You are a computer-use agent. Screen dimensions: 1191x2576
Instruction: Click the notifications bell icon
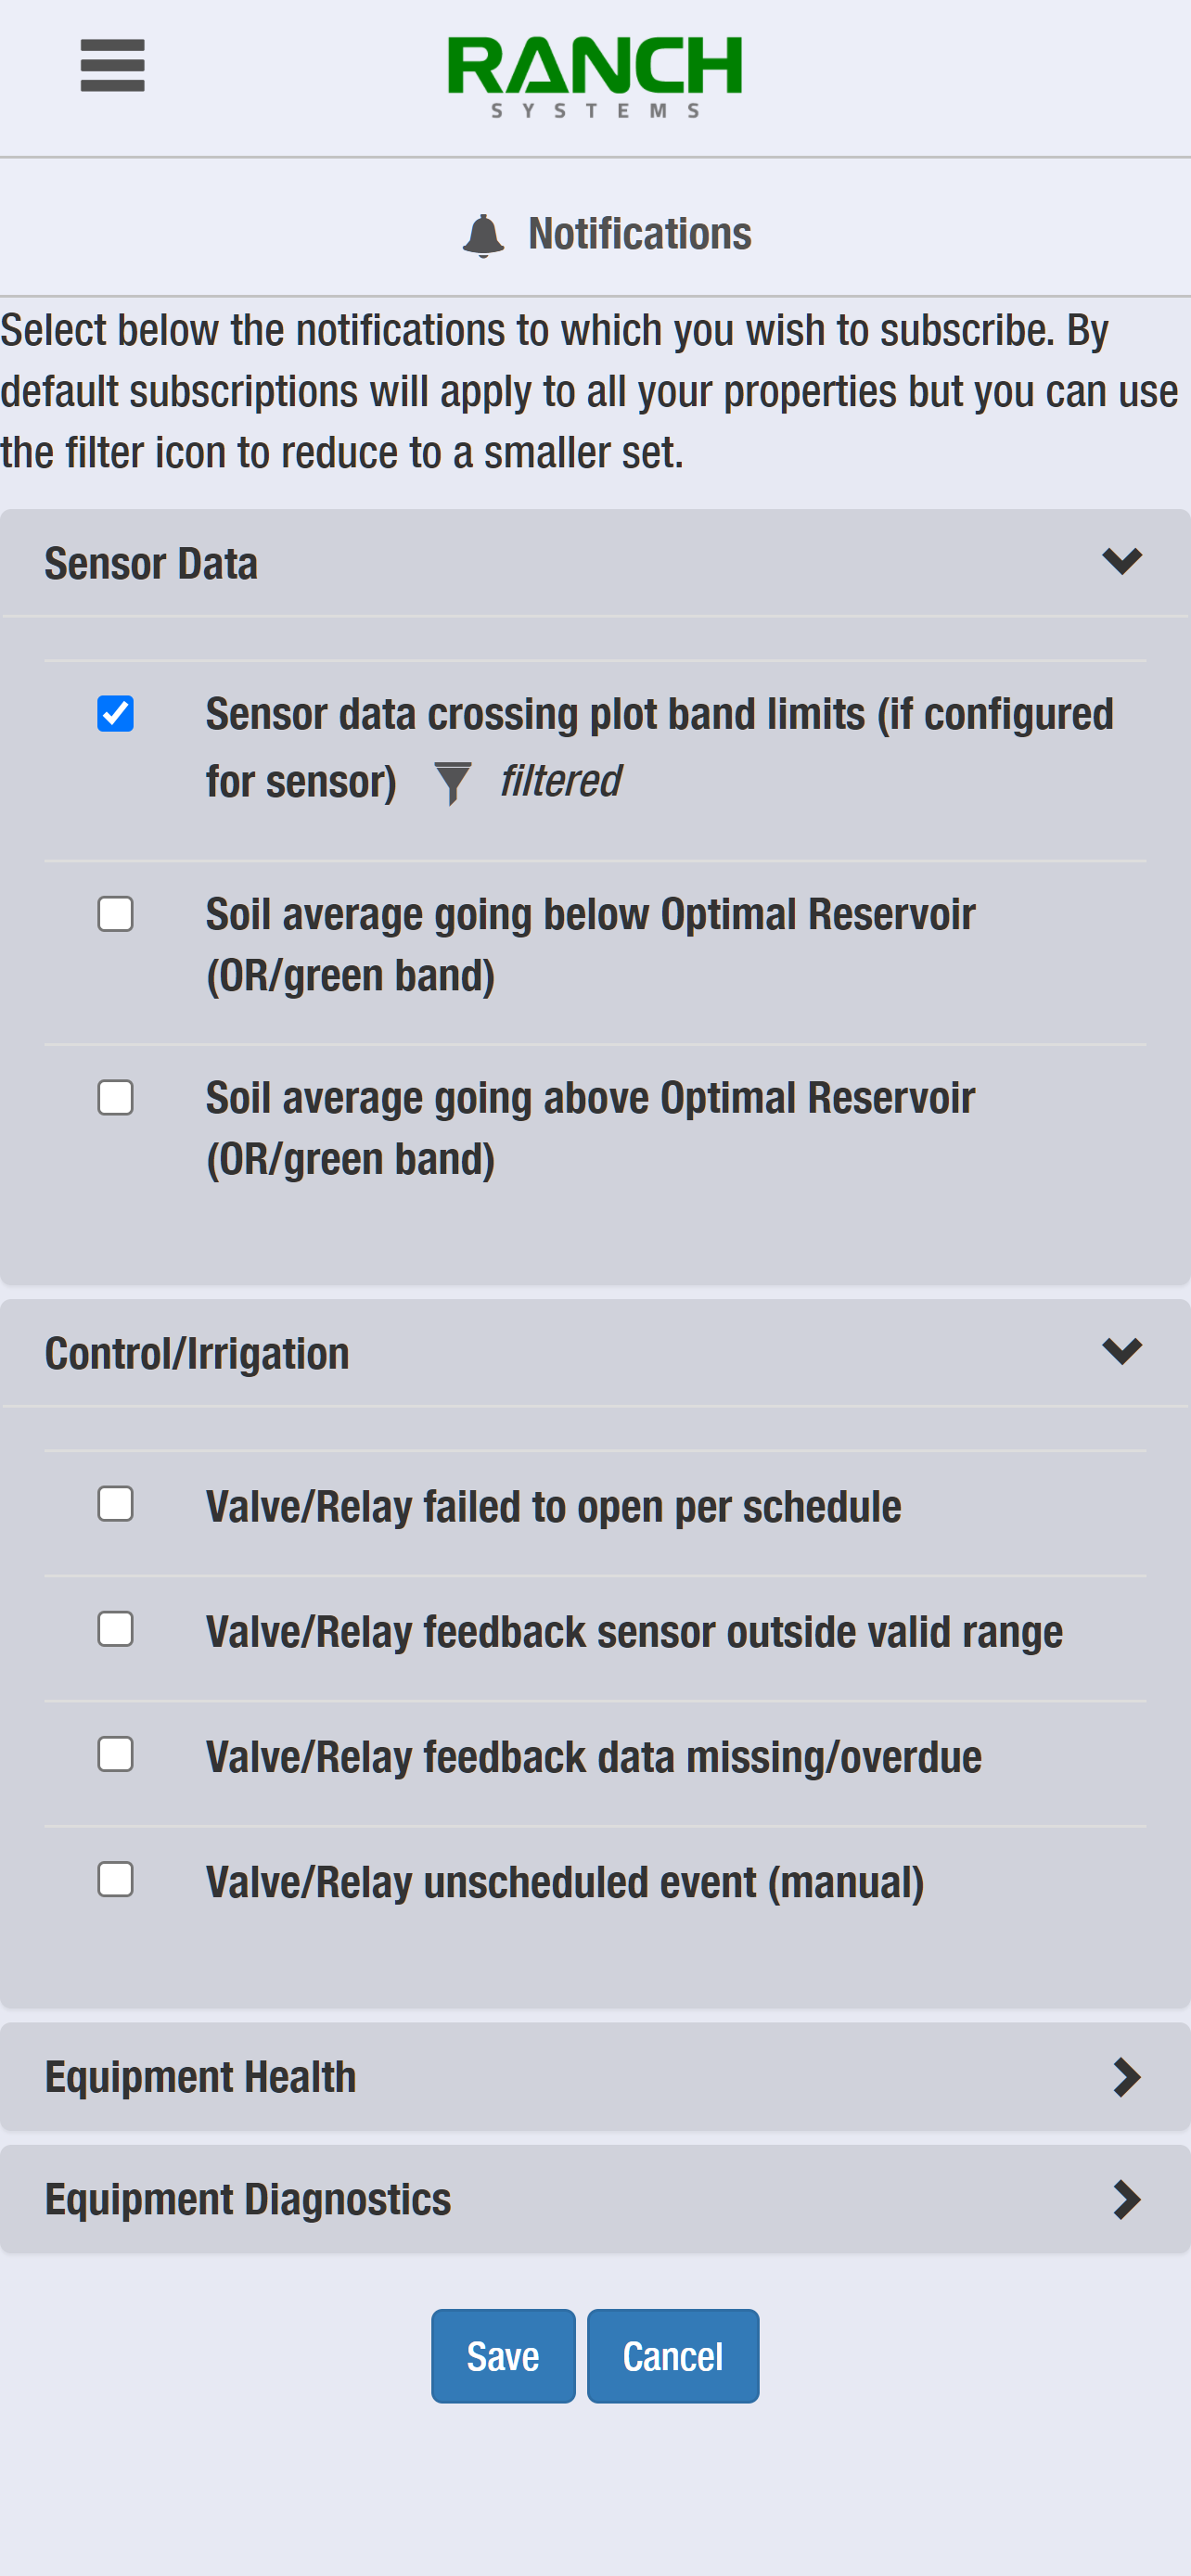click(x=483, y=235)
